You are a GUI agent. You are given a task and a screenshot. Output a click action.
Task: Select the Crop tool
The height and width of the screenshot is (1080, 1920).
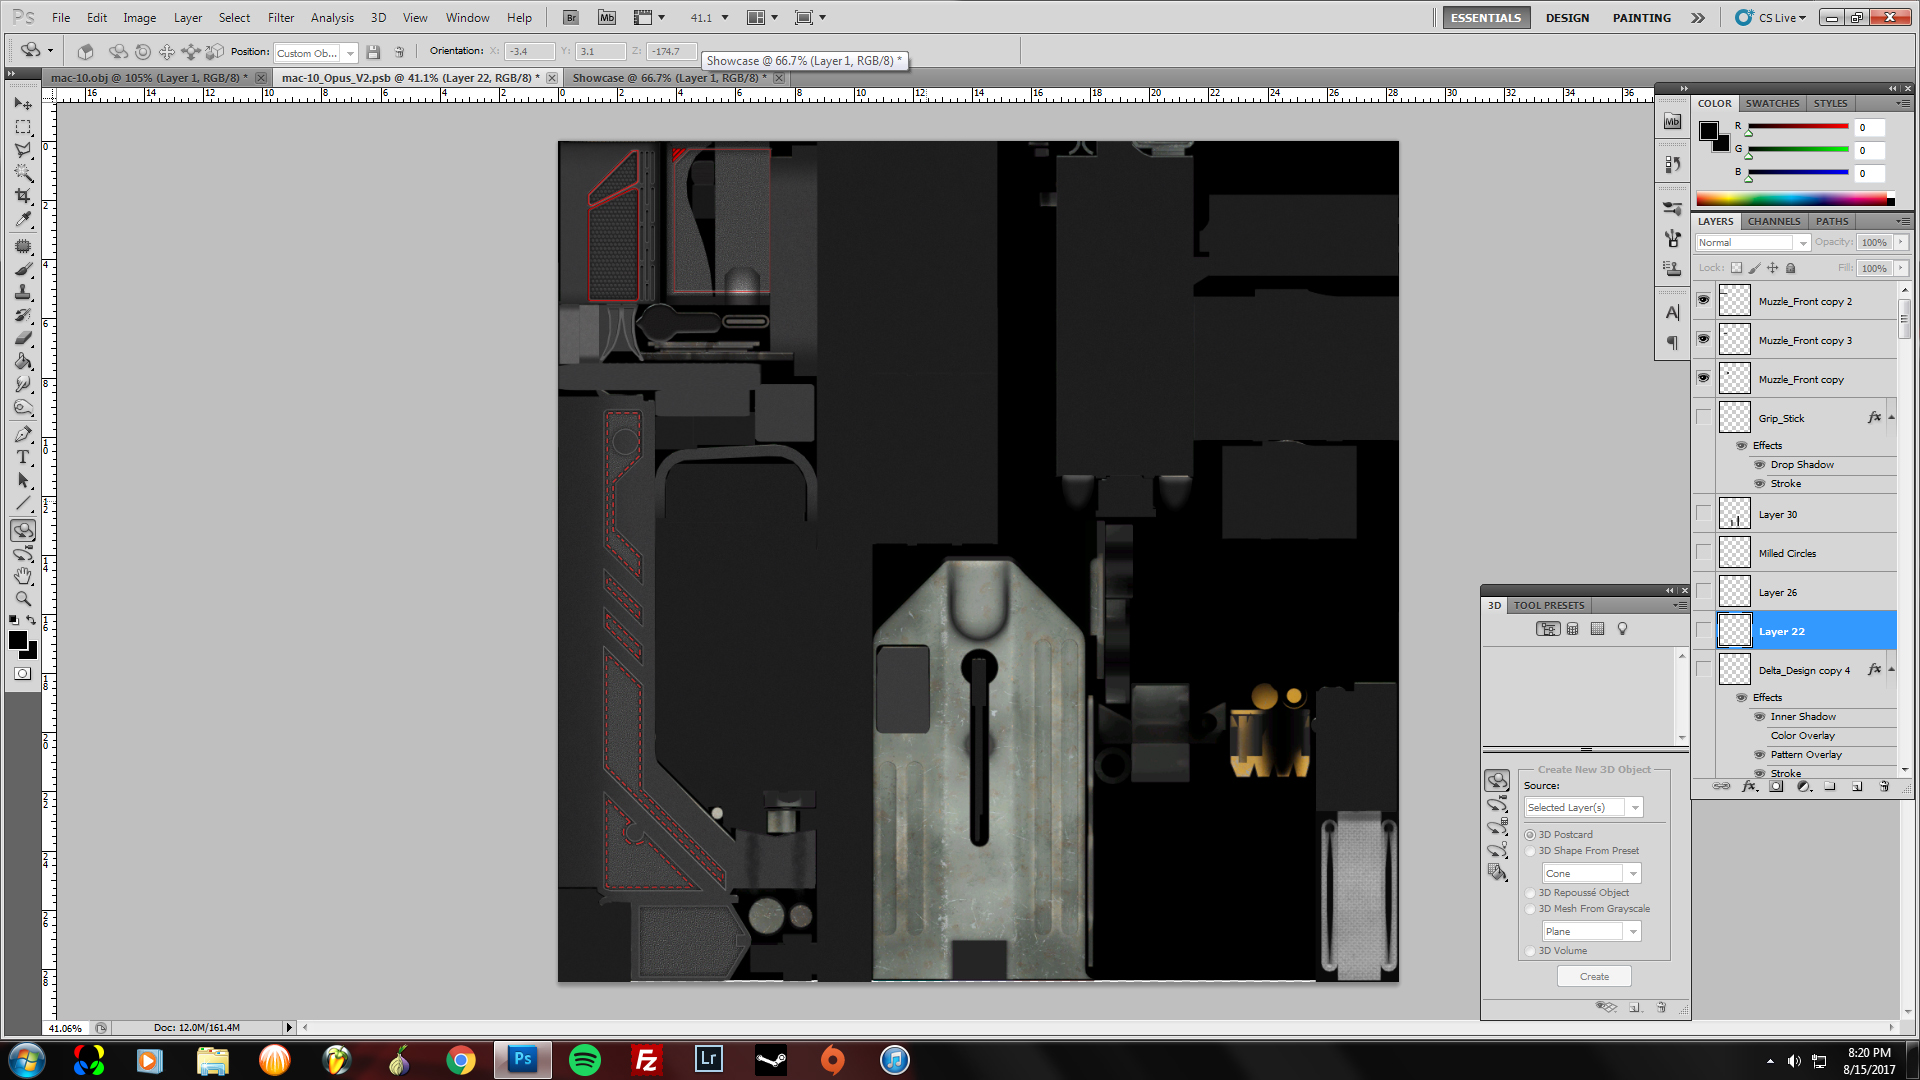click(23, 197)
